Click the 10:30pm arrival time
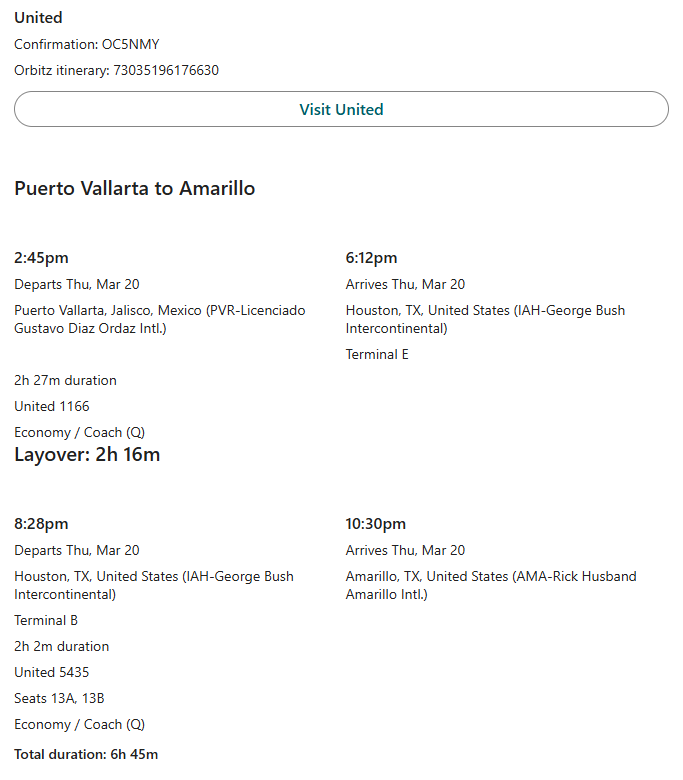The image size is (683, 780). 376,524
